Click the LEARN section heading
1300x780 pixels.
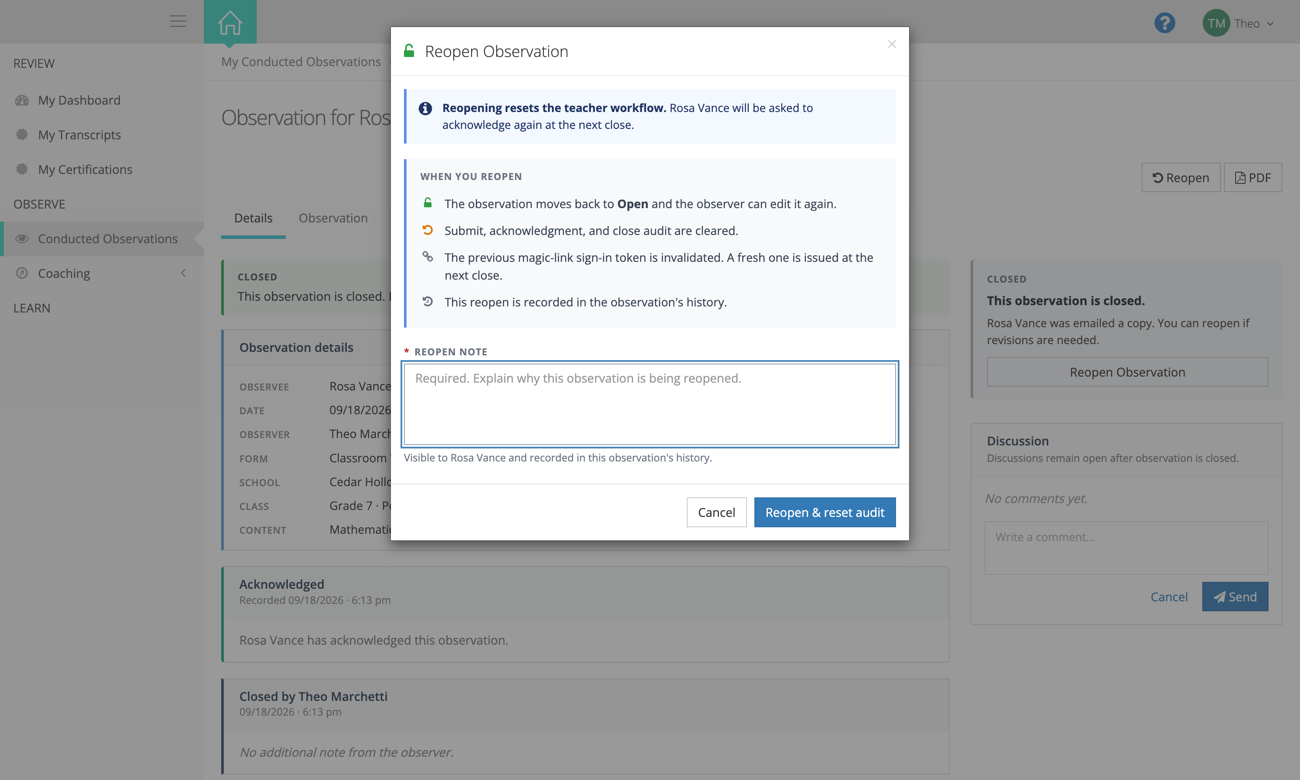pos(32,308)
